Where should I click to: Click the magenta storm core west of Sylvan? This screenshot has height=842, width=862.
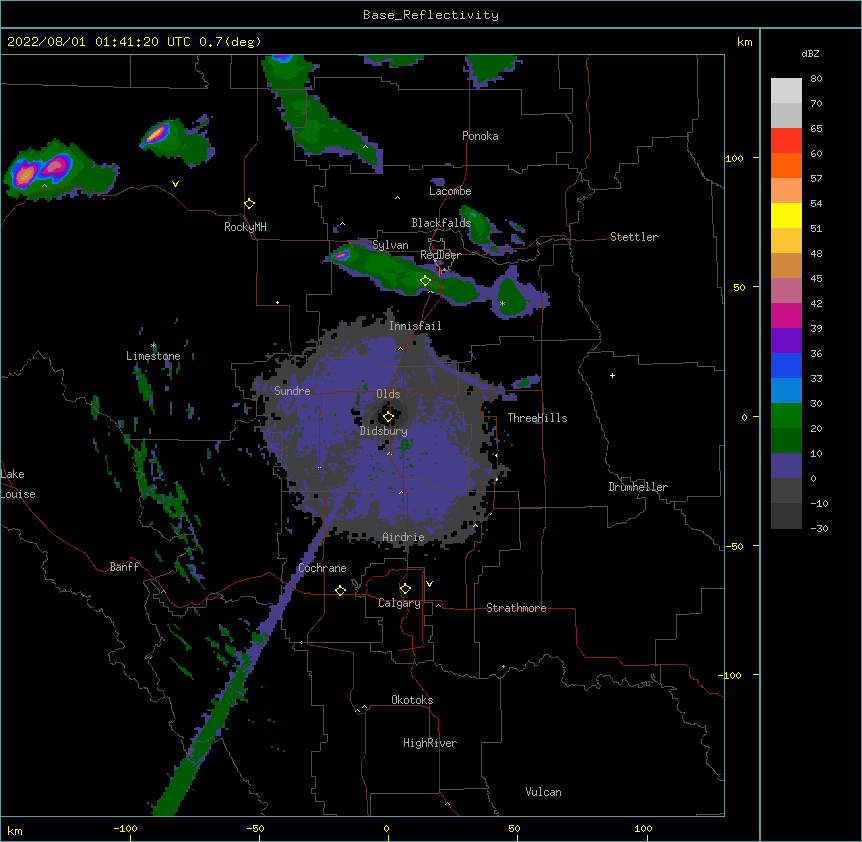click(341, 254)
